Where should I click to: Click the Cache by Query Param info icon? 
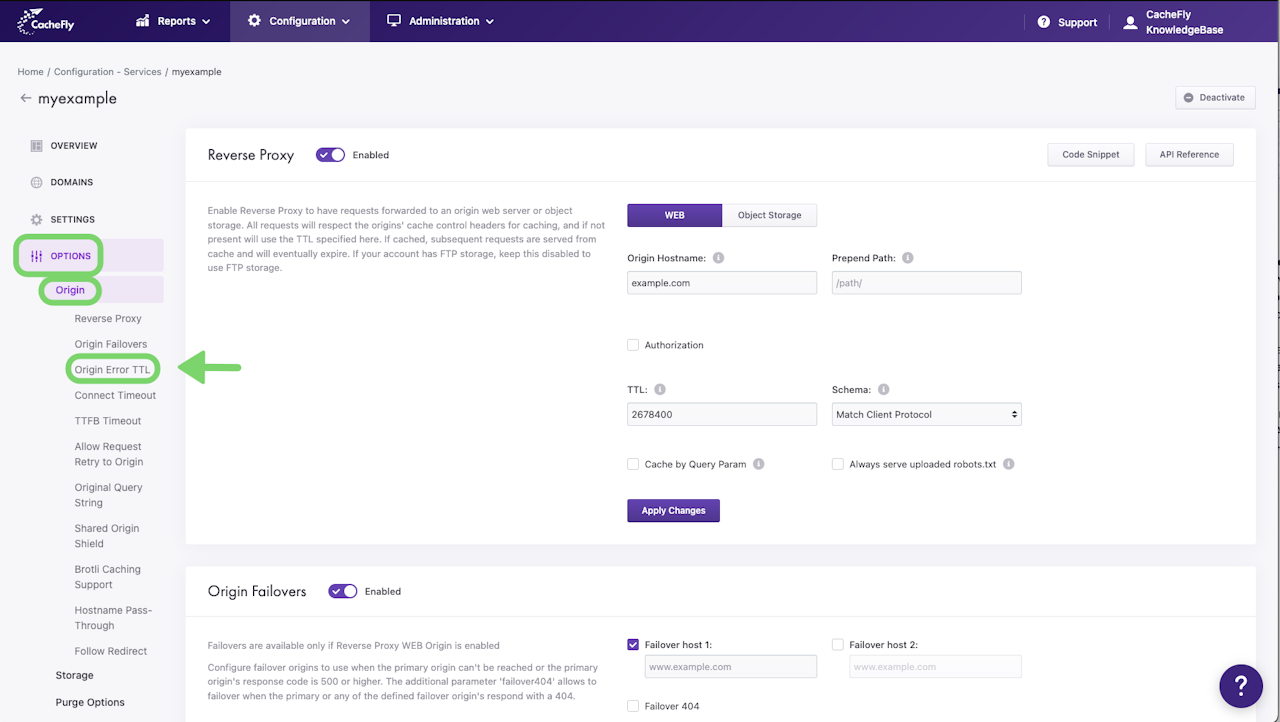coord(759,464)
